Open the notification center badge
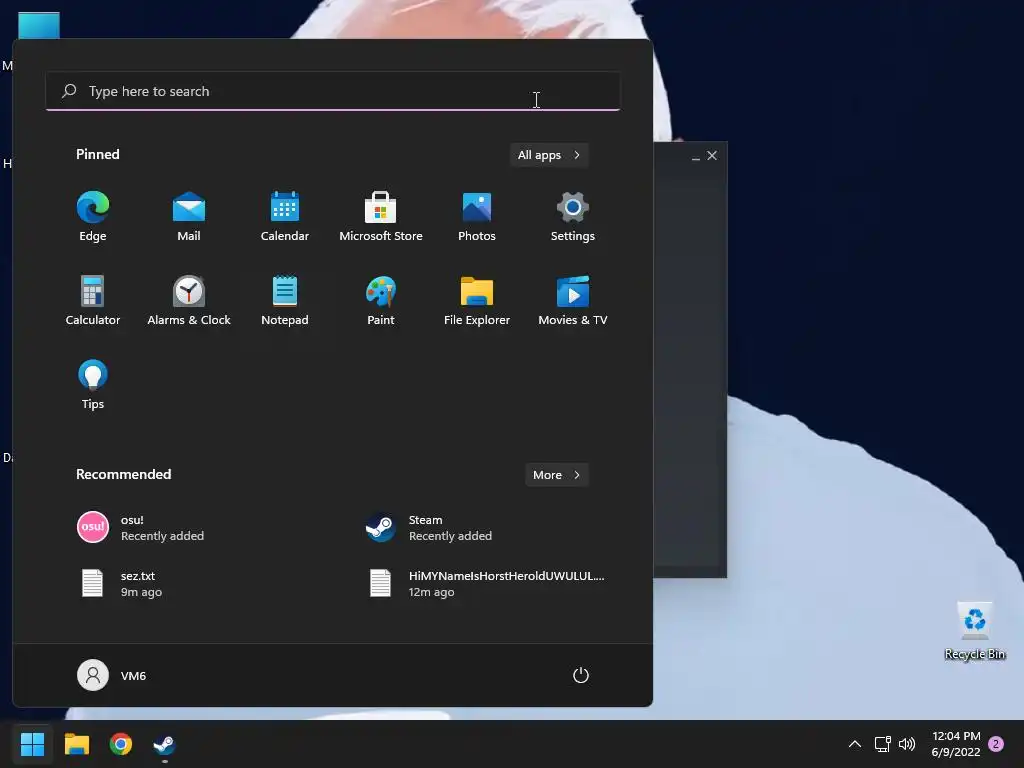Screen dimensions: 1024x768 (996, 744)
